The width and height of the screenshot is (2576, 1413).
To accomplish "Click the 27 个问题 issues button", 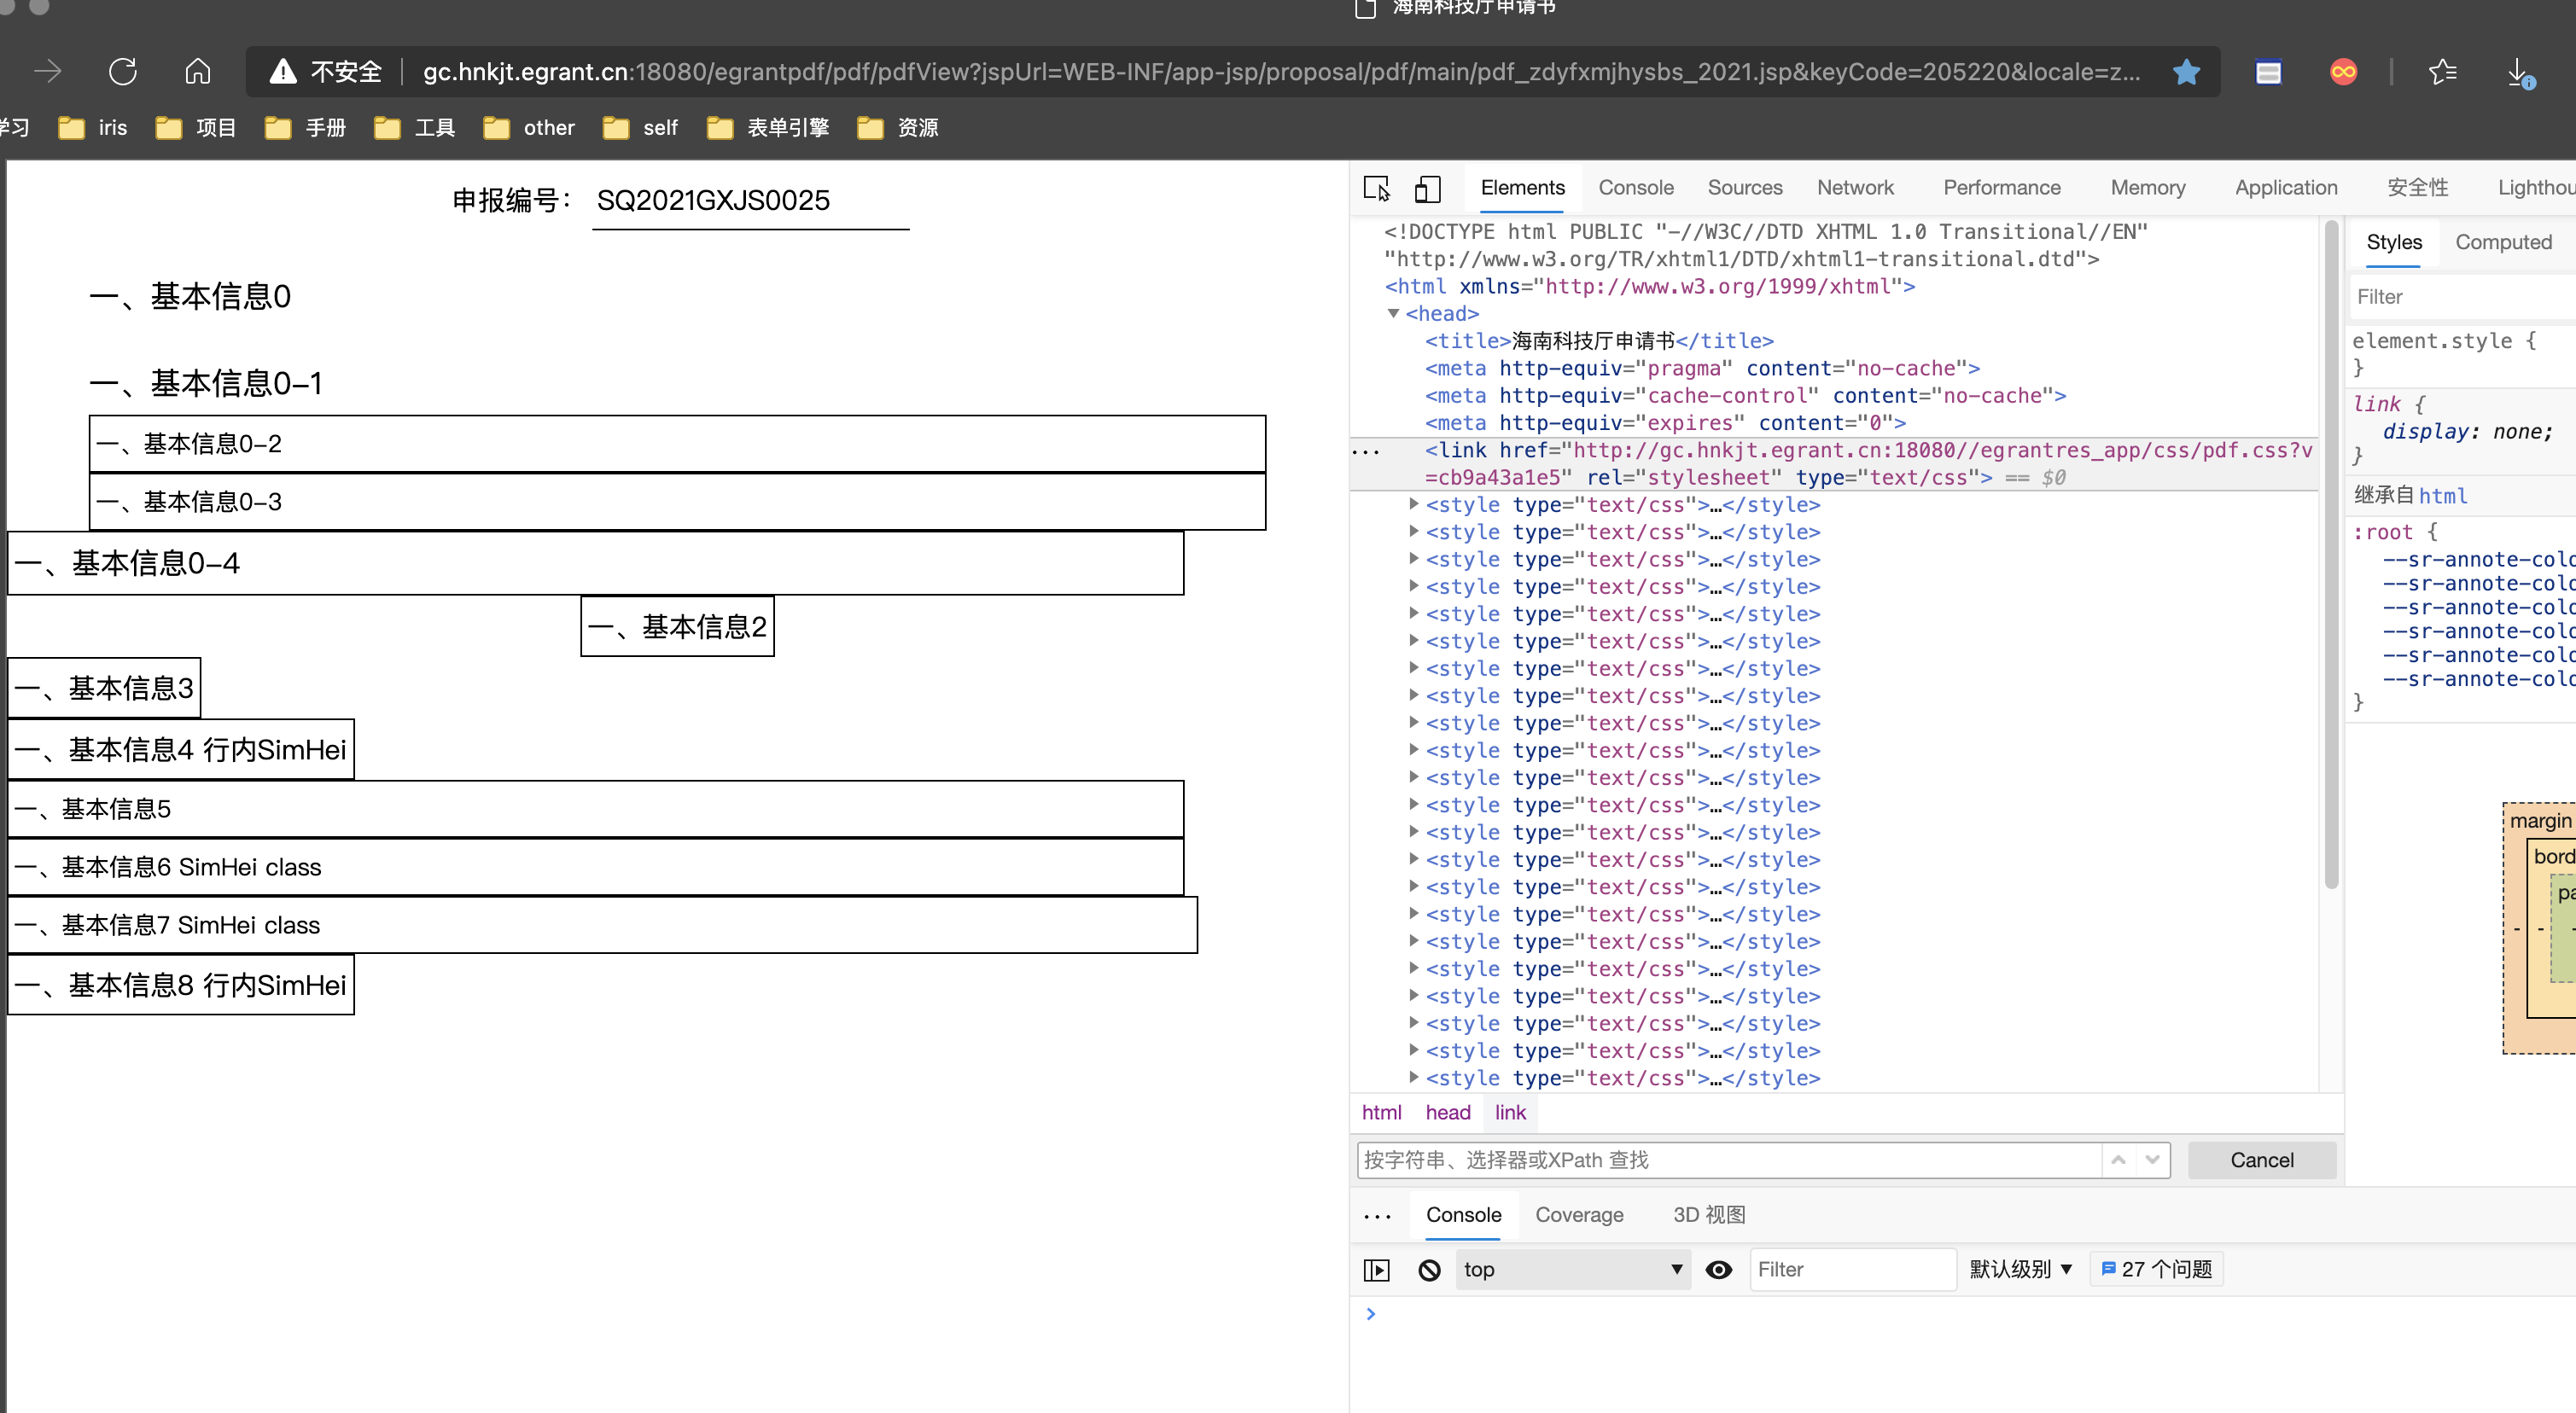I will [2156, 1269].
